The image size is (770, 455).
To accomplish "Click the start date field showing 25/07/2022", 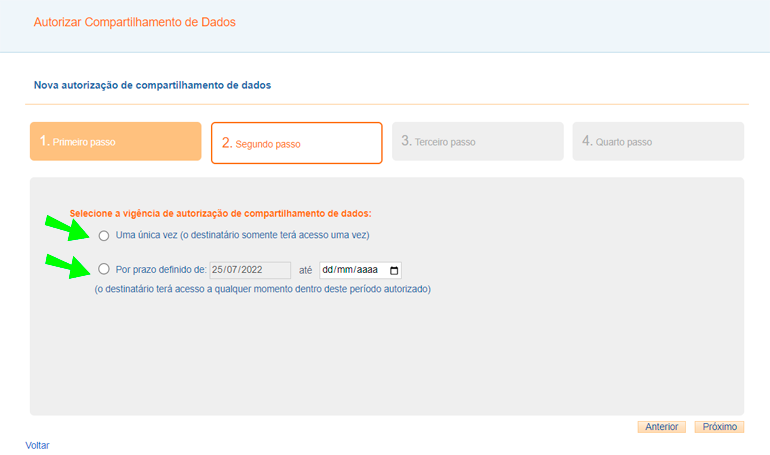I will (250, 270).
